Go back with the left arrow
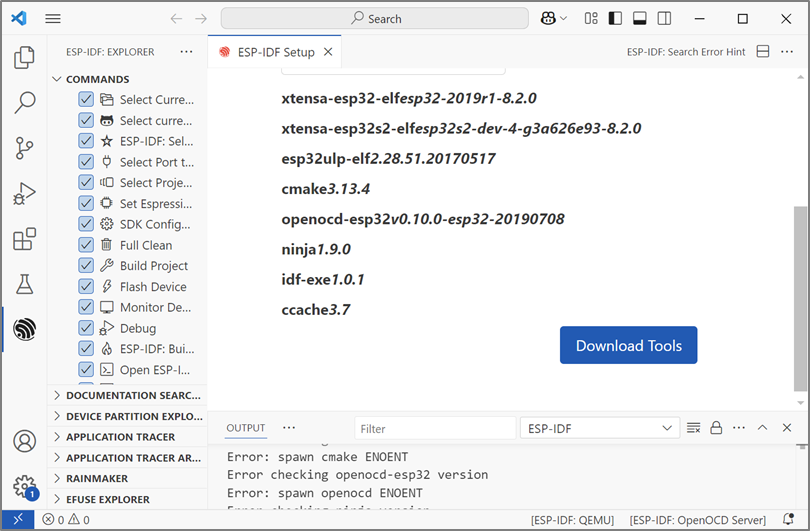This screenshot has width=810, height=531. (176, 19)
